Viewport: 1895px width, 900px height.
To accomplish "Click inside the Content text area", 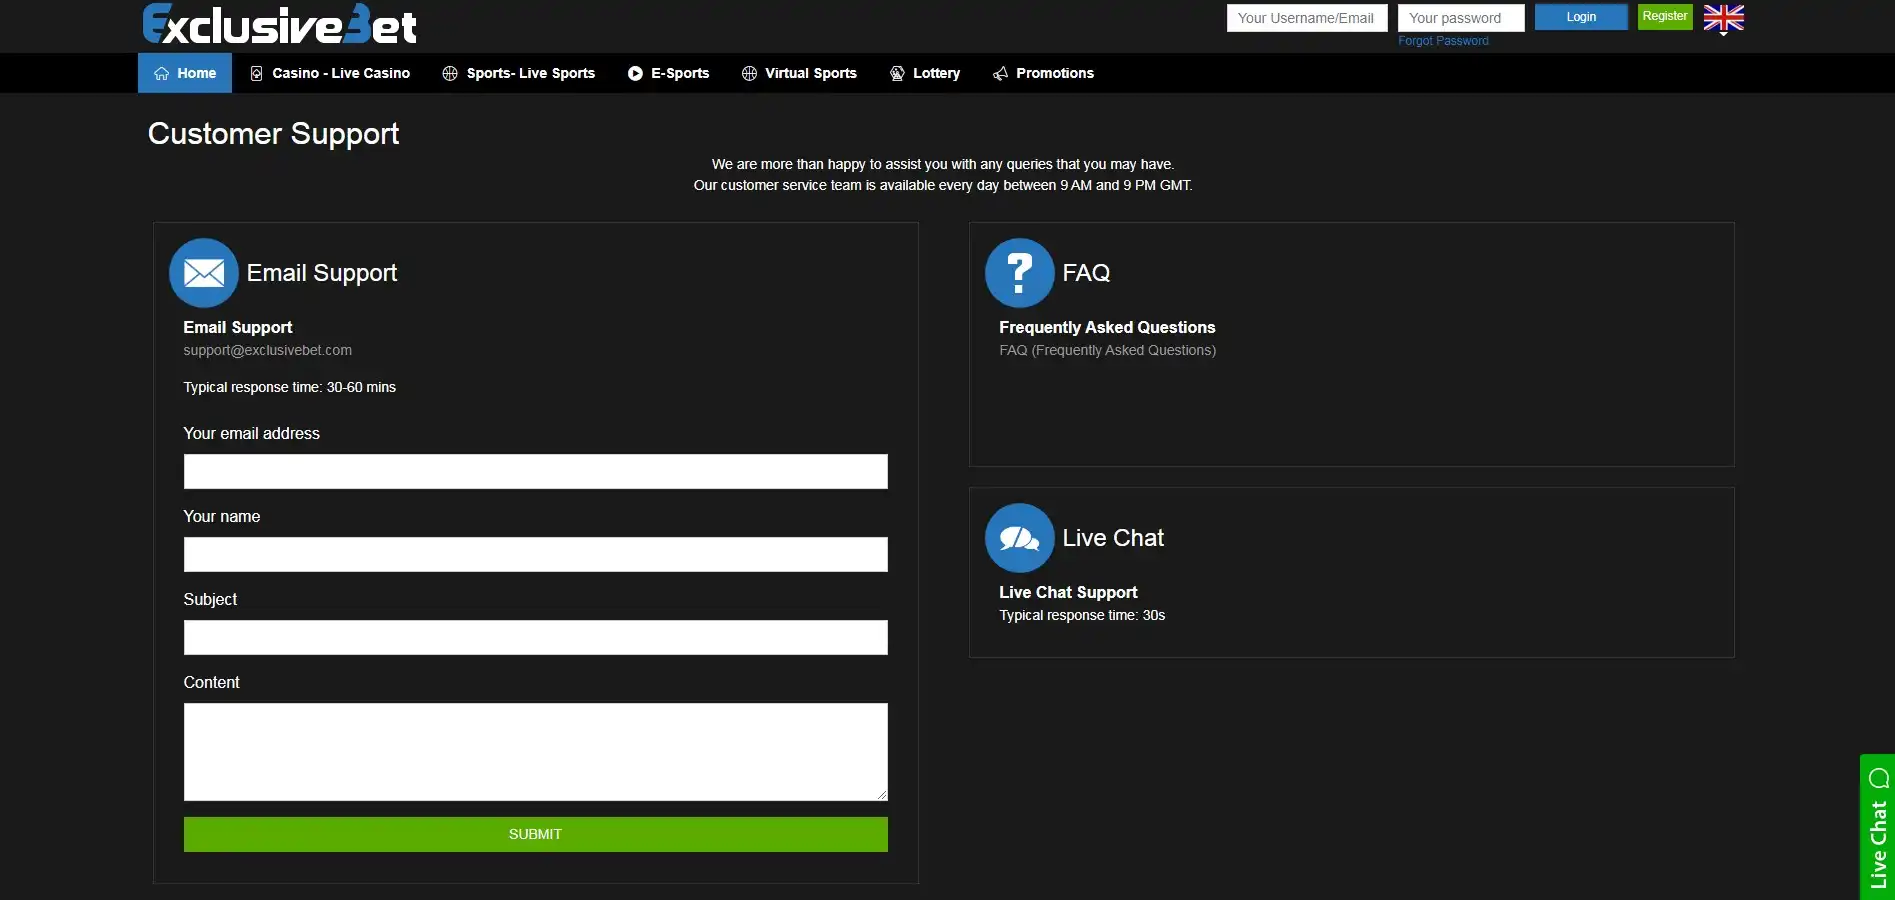I will [x=535, y=751].
